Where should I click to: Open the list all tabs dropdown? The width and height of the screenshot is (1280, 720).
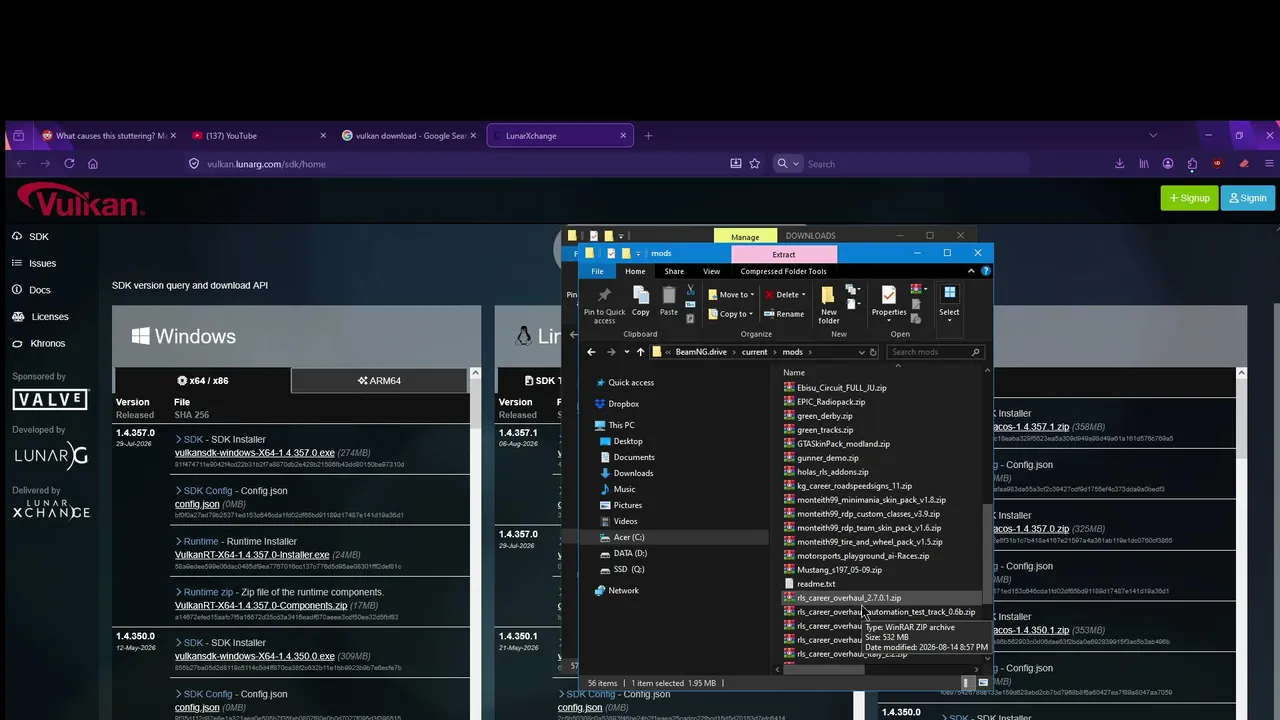tap(1153, 136)
